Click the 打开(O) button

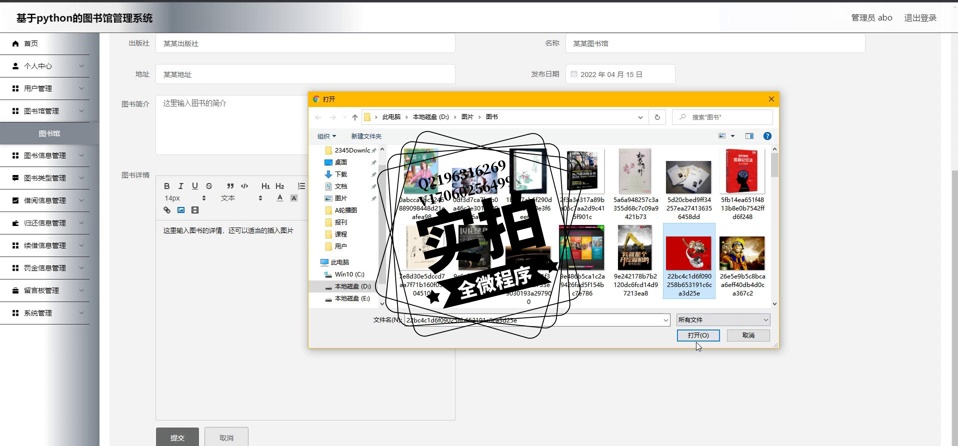(x=698, y=336)
